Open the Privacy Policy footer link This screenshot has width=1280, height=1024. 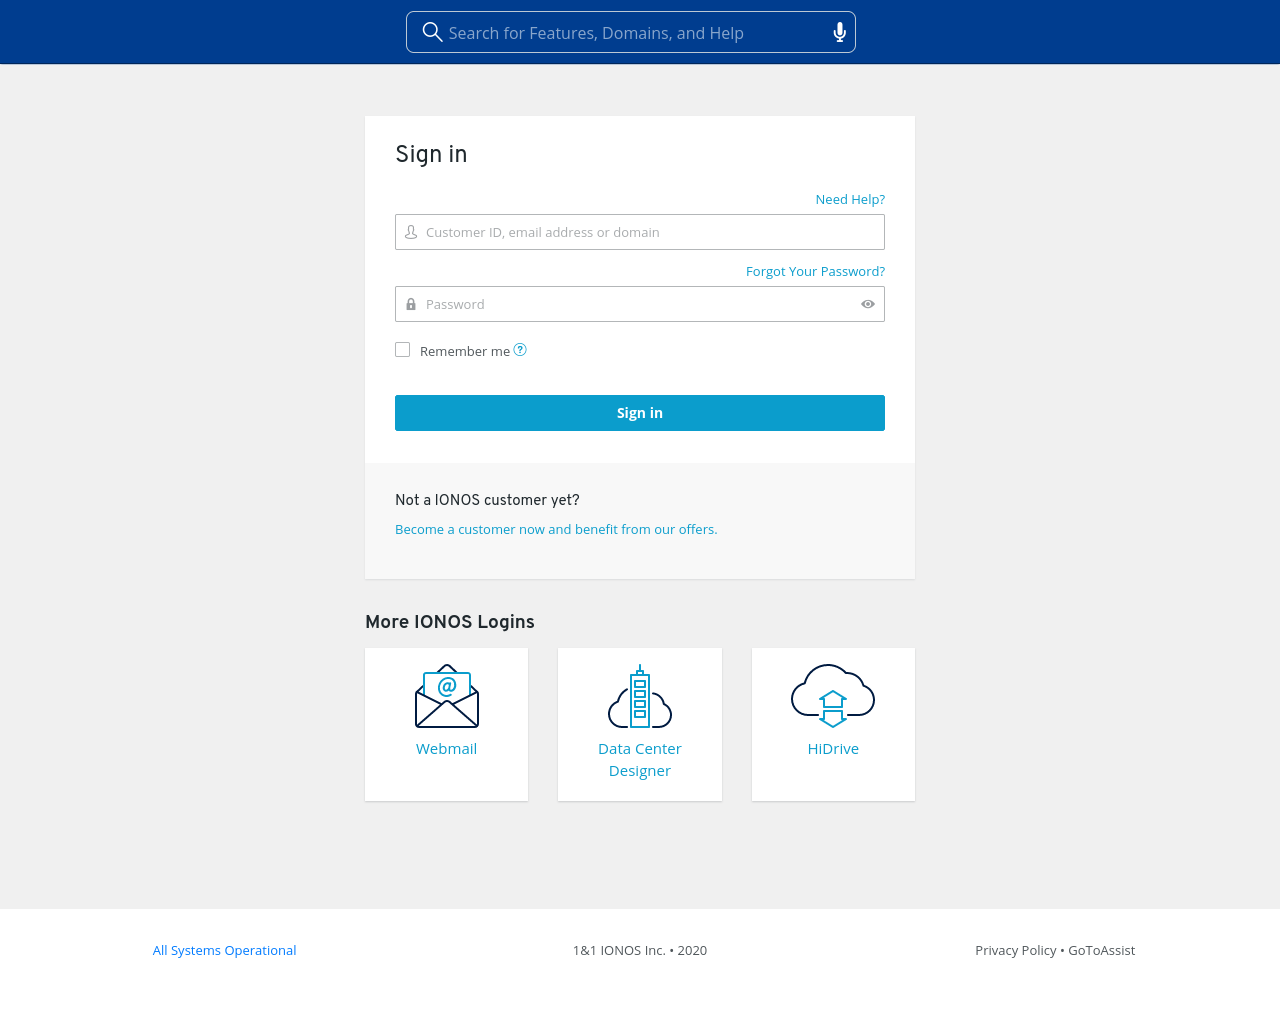(x=1016, y=950)
